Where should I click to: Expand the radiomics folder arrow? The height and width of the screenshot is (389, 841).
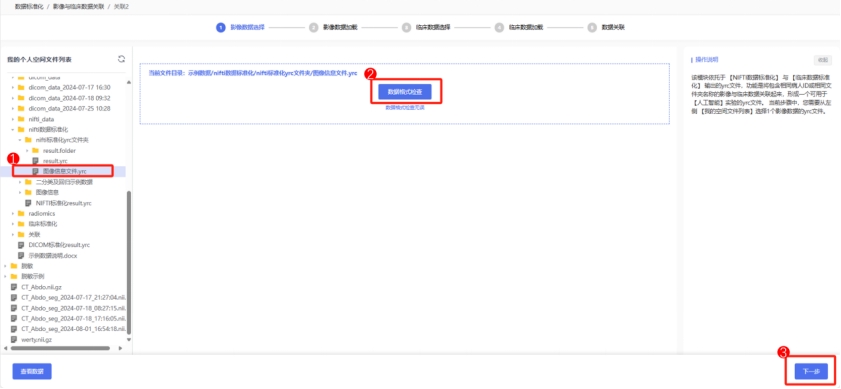click(13, 214)
